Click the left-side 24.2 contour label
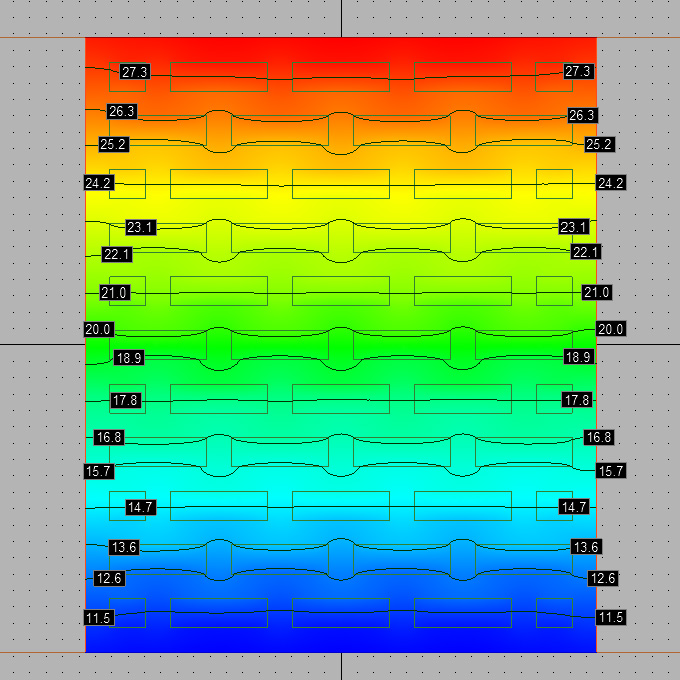 tap(99, 183)
